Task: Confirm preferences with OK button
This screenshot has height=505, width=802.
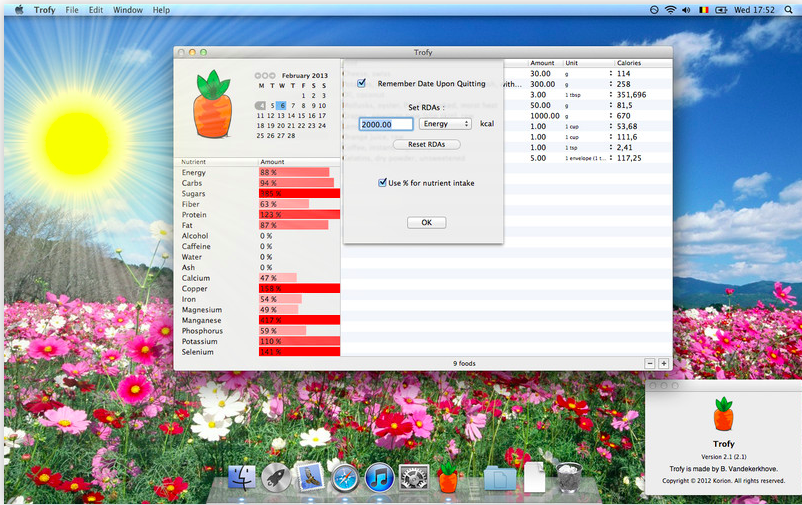Action: tap(427, 223)
